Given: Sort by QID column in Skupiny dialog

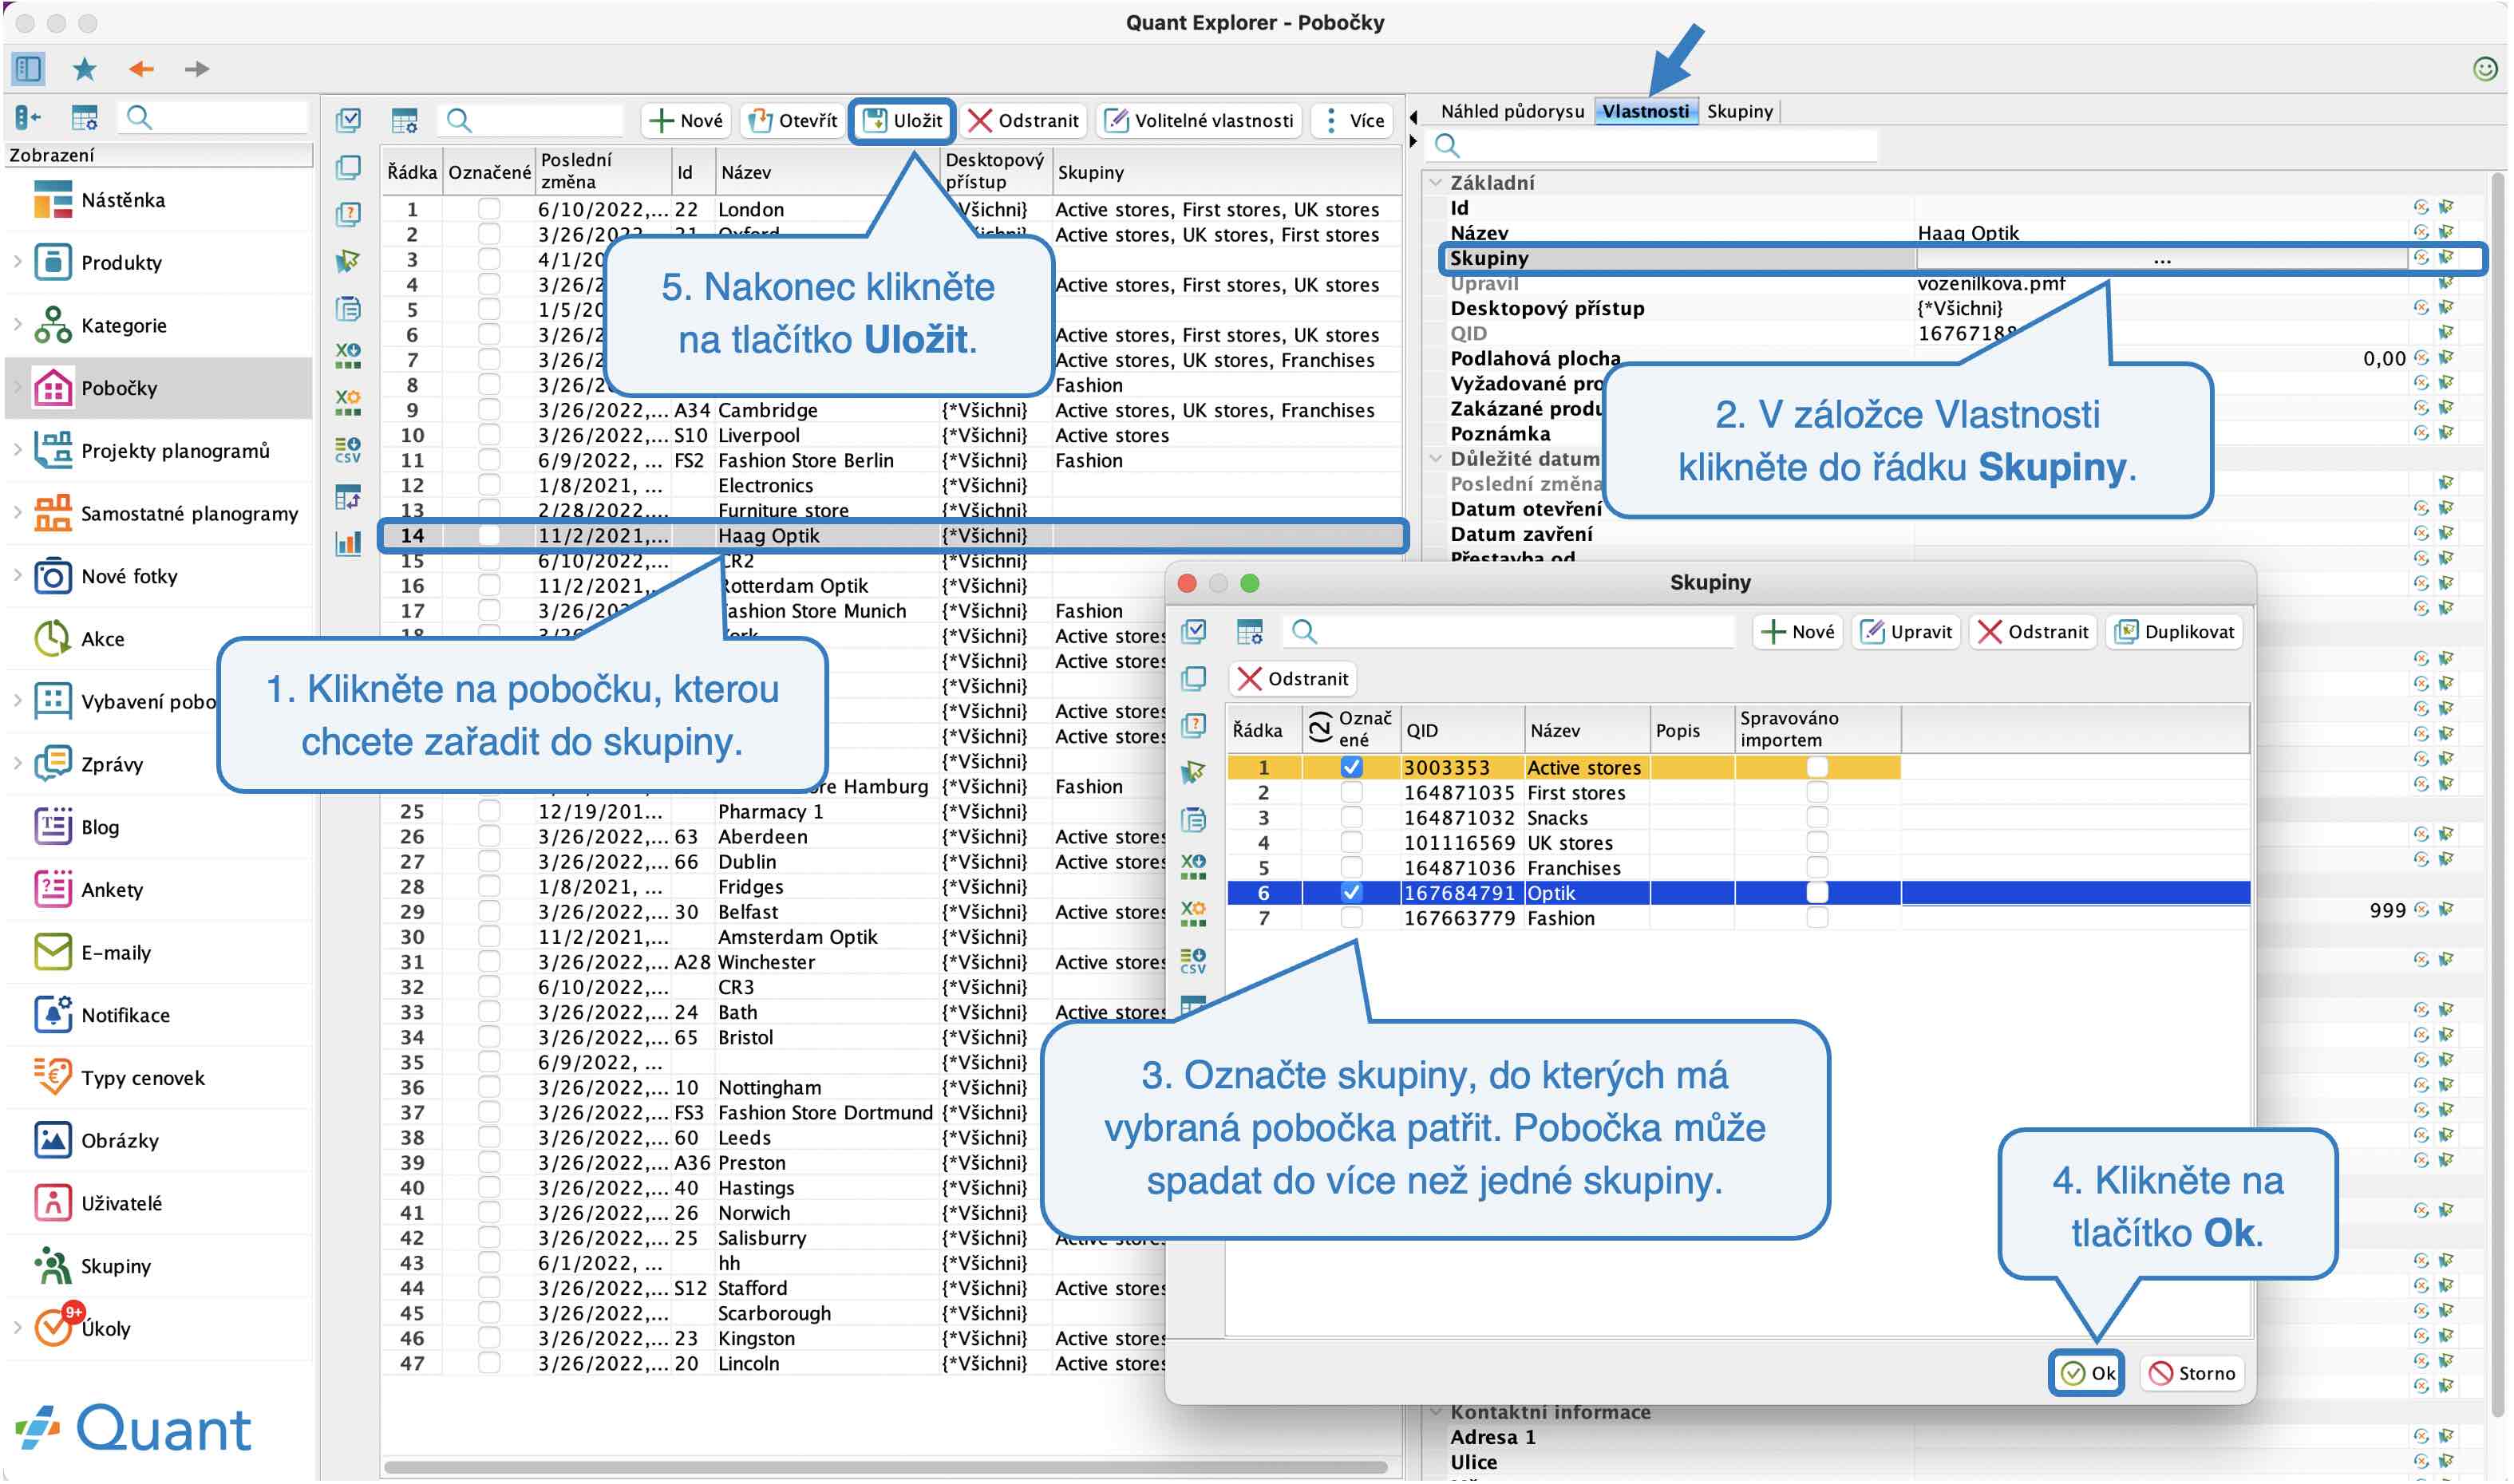Looking at the screenshot, I should coord(1464,731).
